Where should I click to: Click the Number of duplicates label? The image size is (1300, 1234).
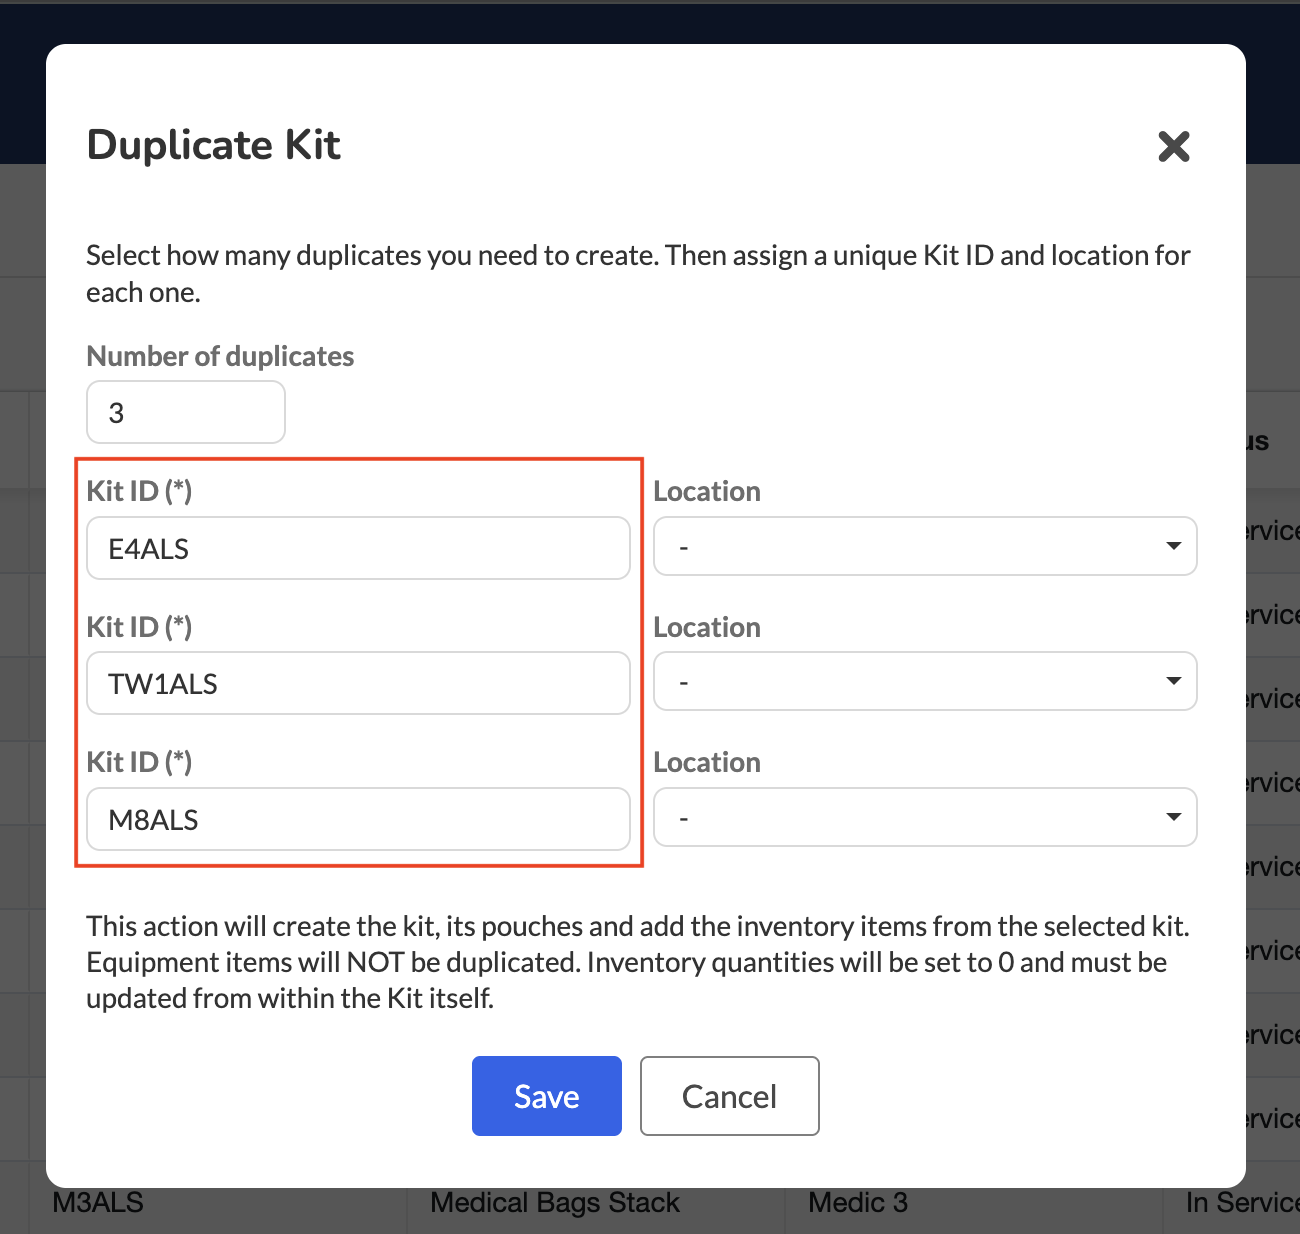point(220,356)
